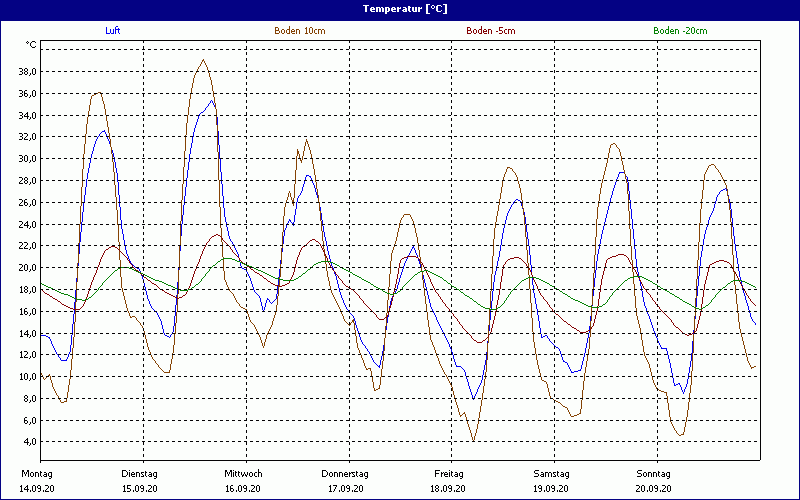This screenshot has width=800, height=500.
Task: Click the 12,0 y-axis value
Action: tap(27, 355)
